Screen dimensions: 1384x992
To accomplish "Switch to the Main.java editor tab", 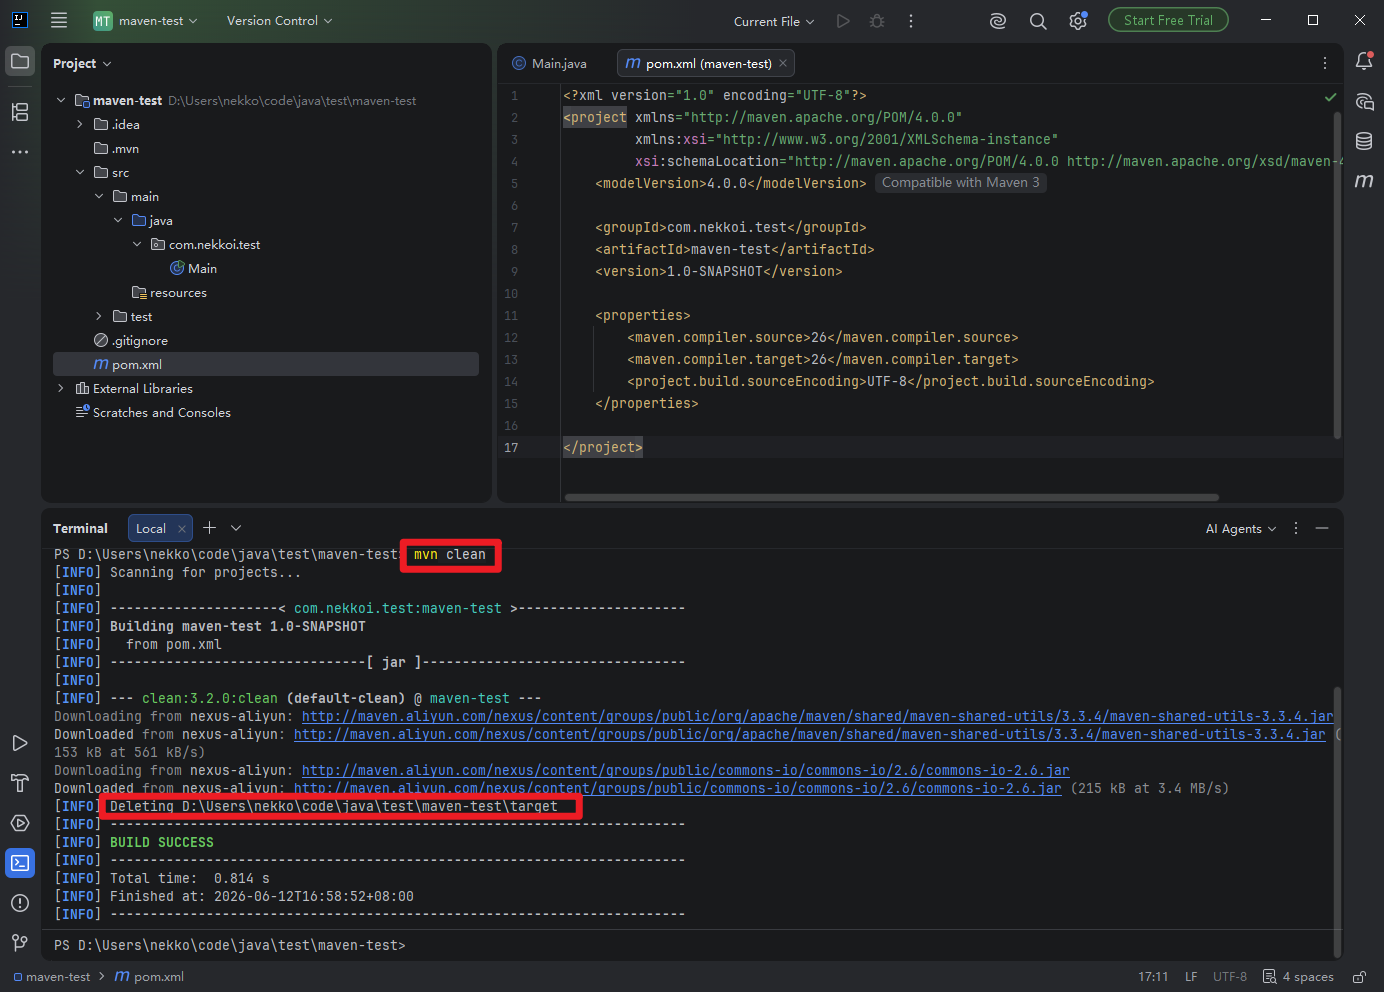I will pyautogui.click(x=550, y=63).
